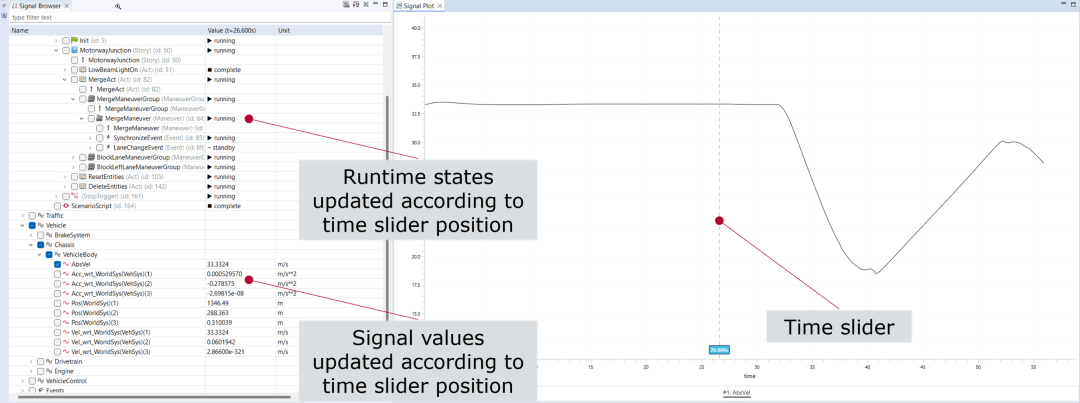The image size is (1080, 403).
Task: Expand the Traffic tree node
Action: click(x=23, y=216)
